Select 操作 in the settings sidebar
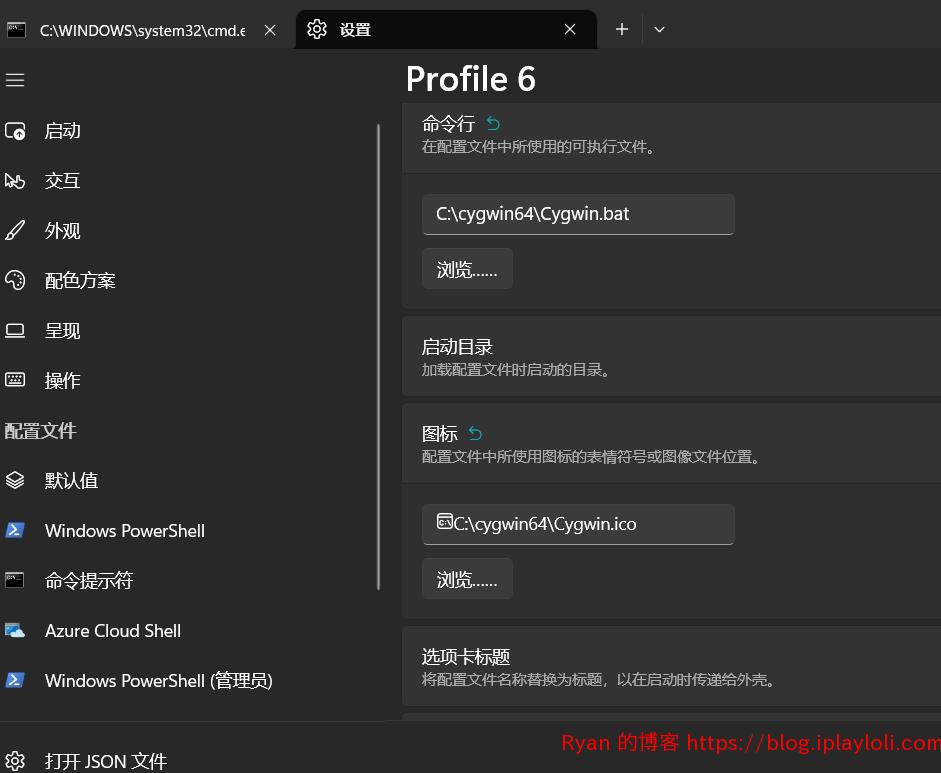Viewport: 941px width, 773px height. click(187, 380)
